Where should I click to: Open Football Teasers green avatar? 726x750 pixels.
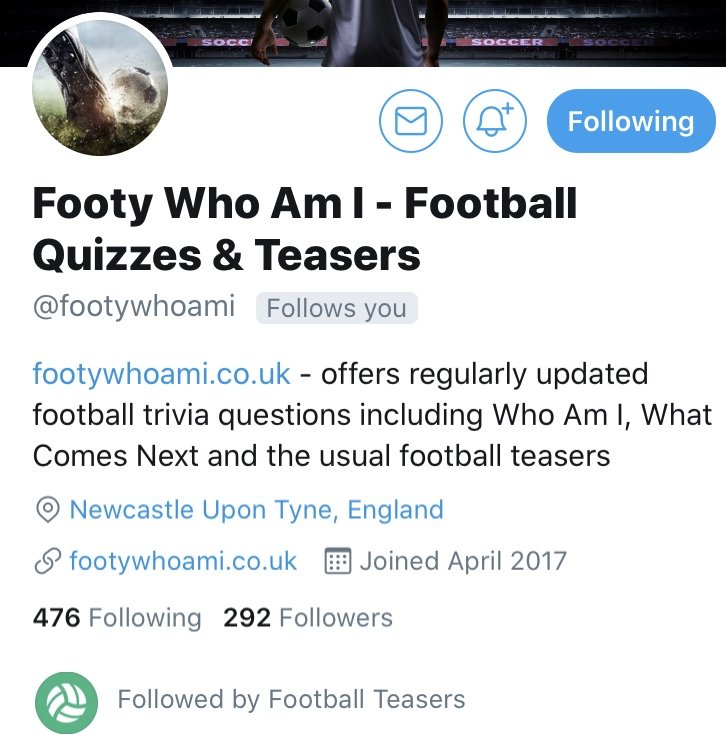(x=66, y=703)
